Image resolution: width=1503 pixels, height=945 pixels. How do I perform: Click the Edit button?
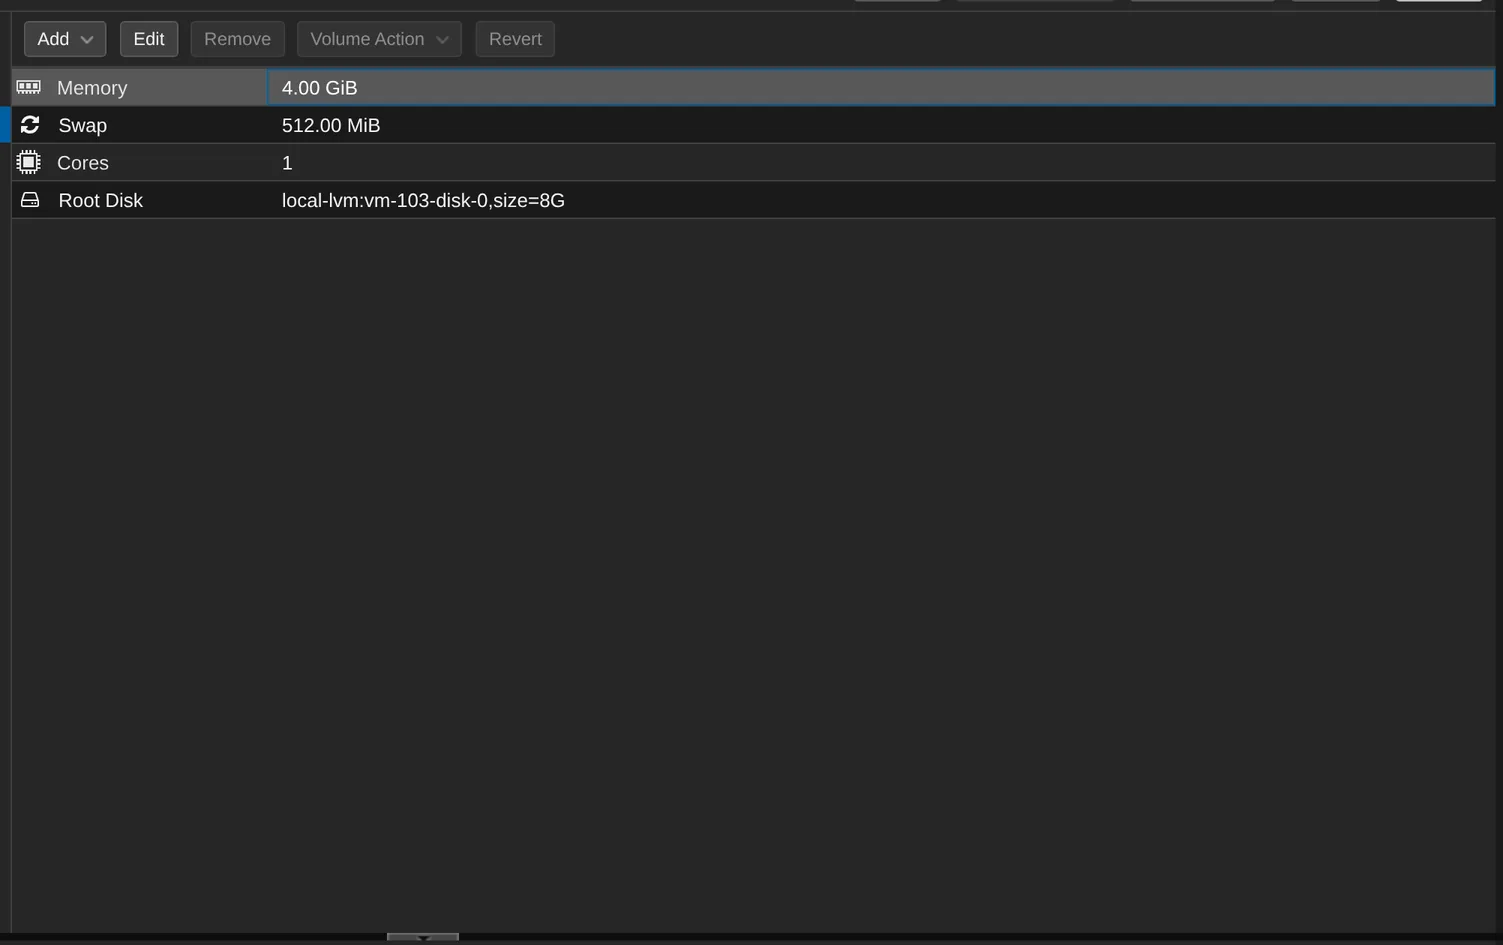(x=149, y=39)
